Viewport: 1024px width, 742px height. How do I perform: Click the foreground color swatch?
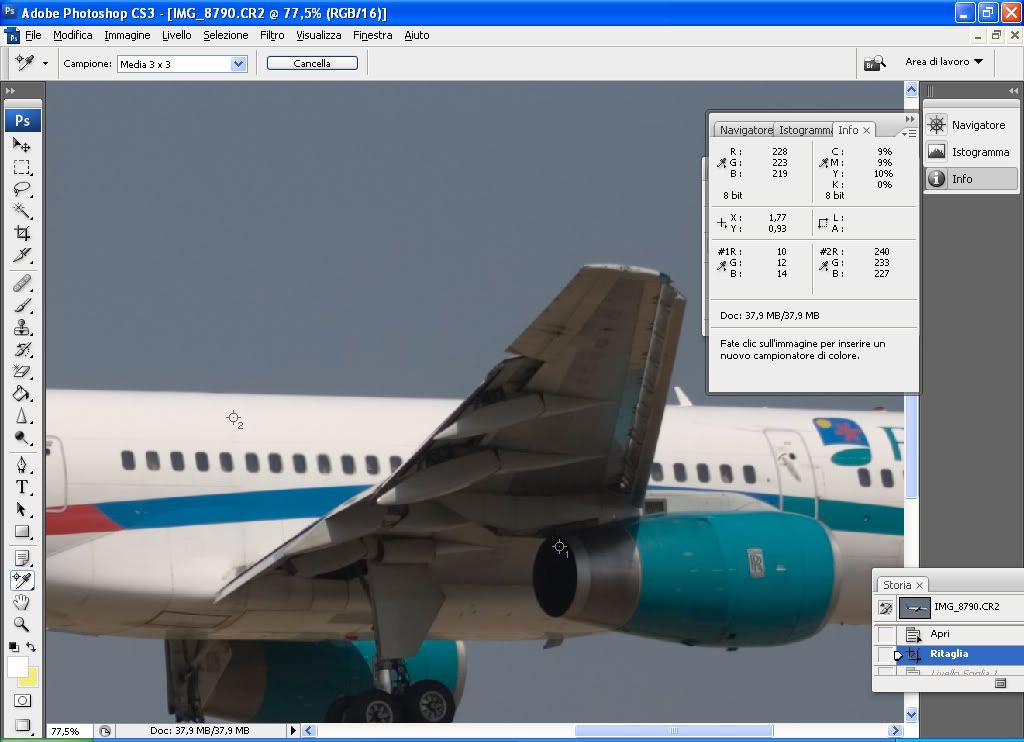[x=17, y=666]
